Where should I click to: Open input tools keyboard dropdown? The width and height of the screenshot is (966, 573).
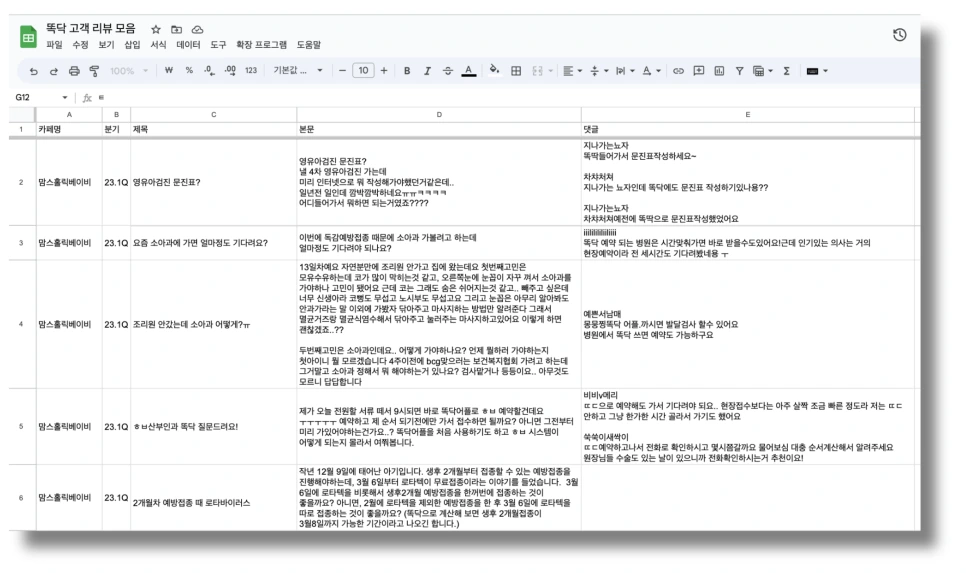(817, 71)
